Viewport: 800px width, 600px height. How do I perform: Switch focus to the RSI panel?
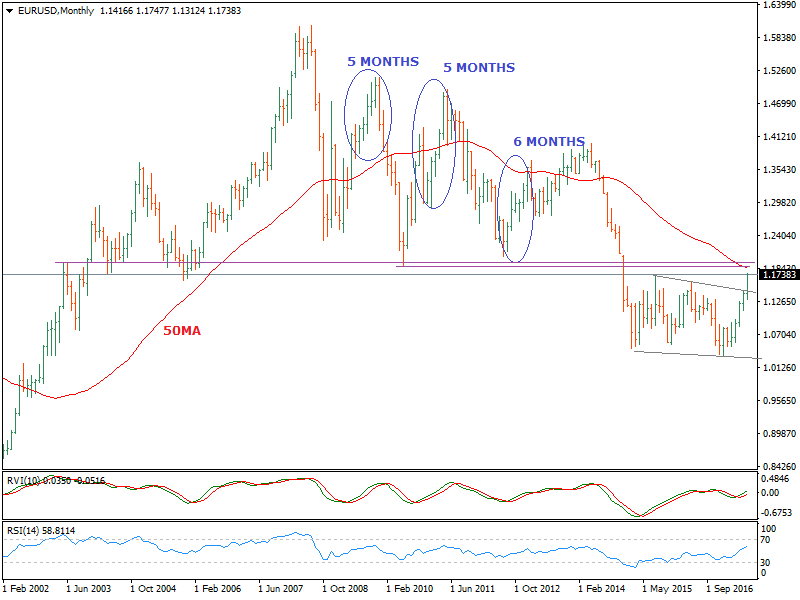tap(400, 550)
